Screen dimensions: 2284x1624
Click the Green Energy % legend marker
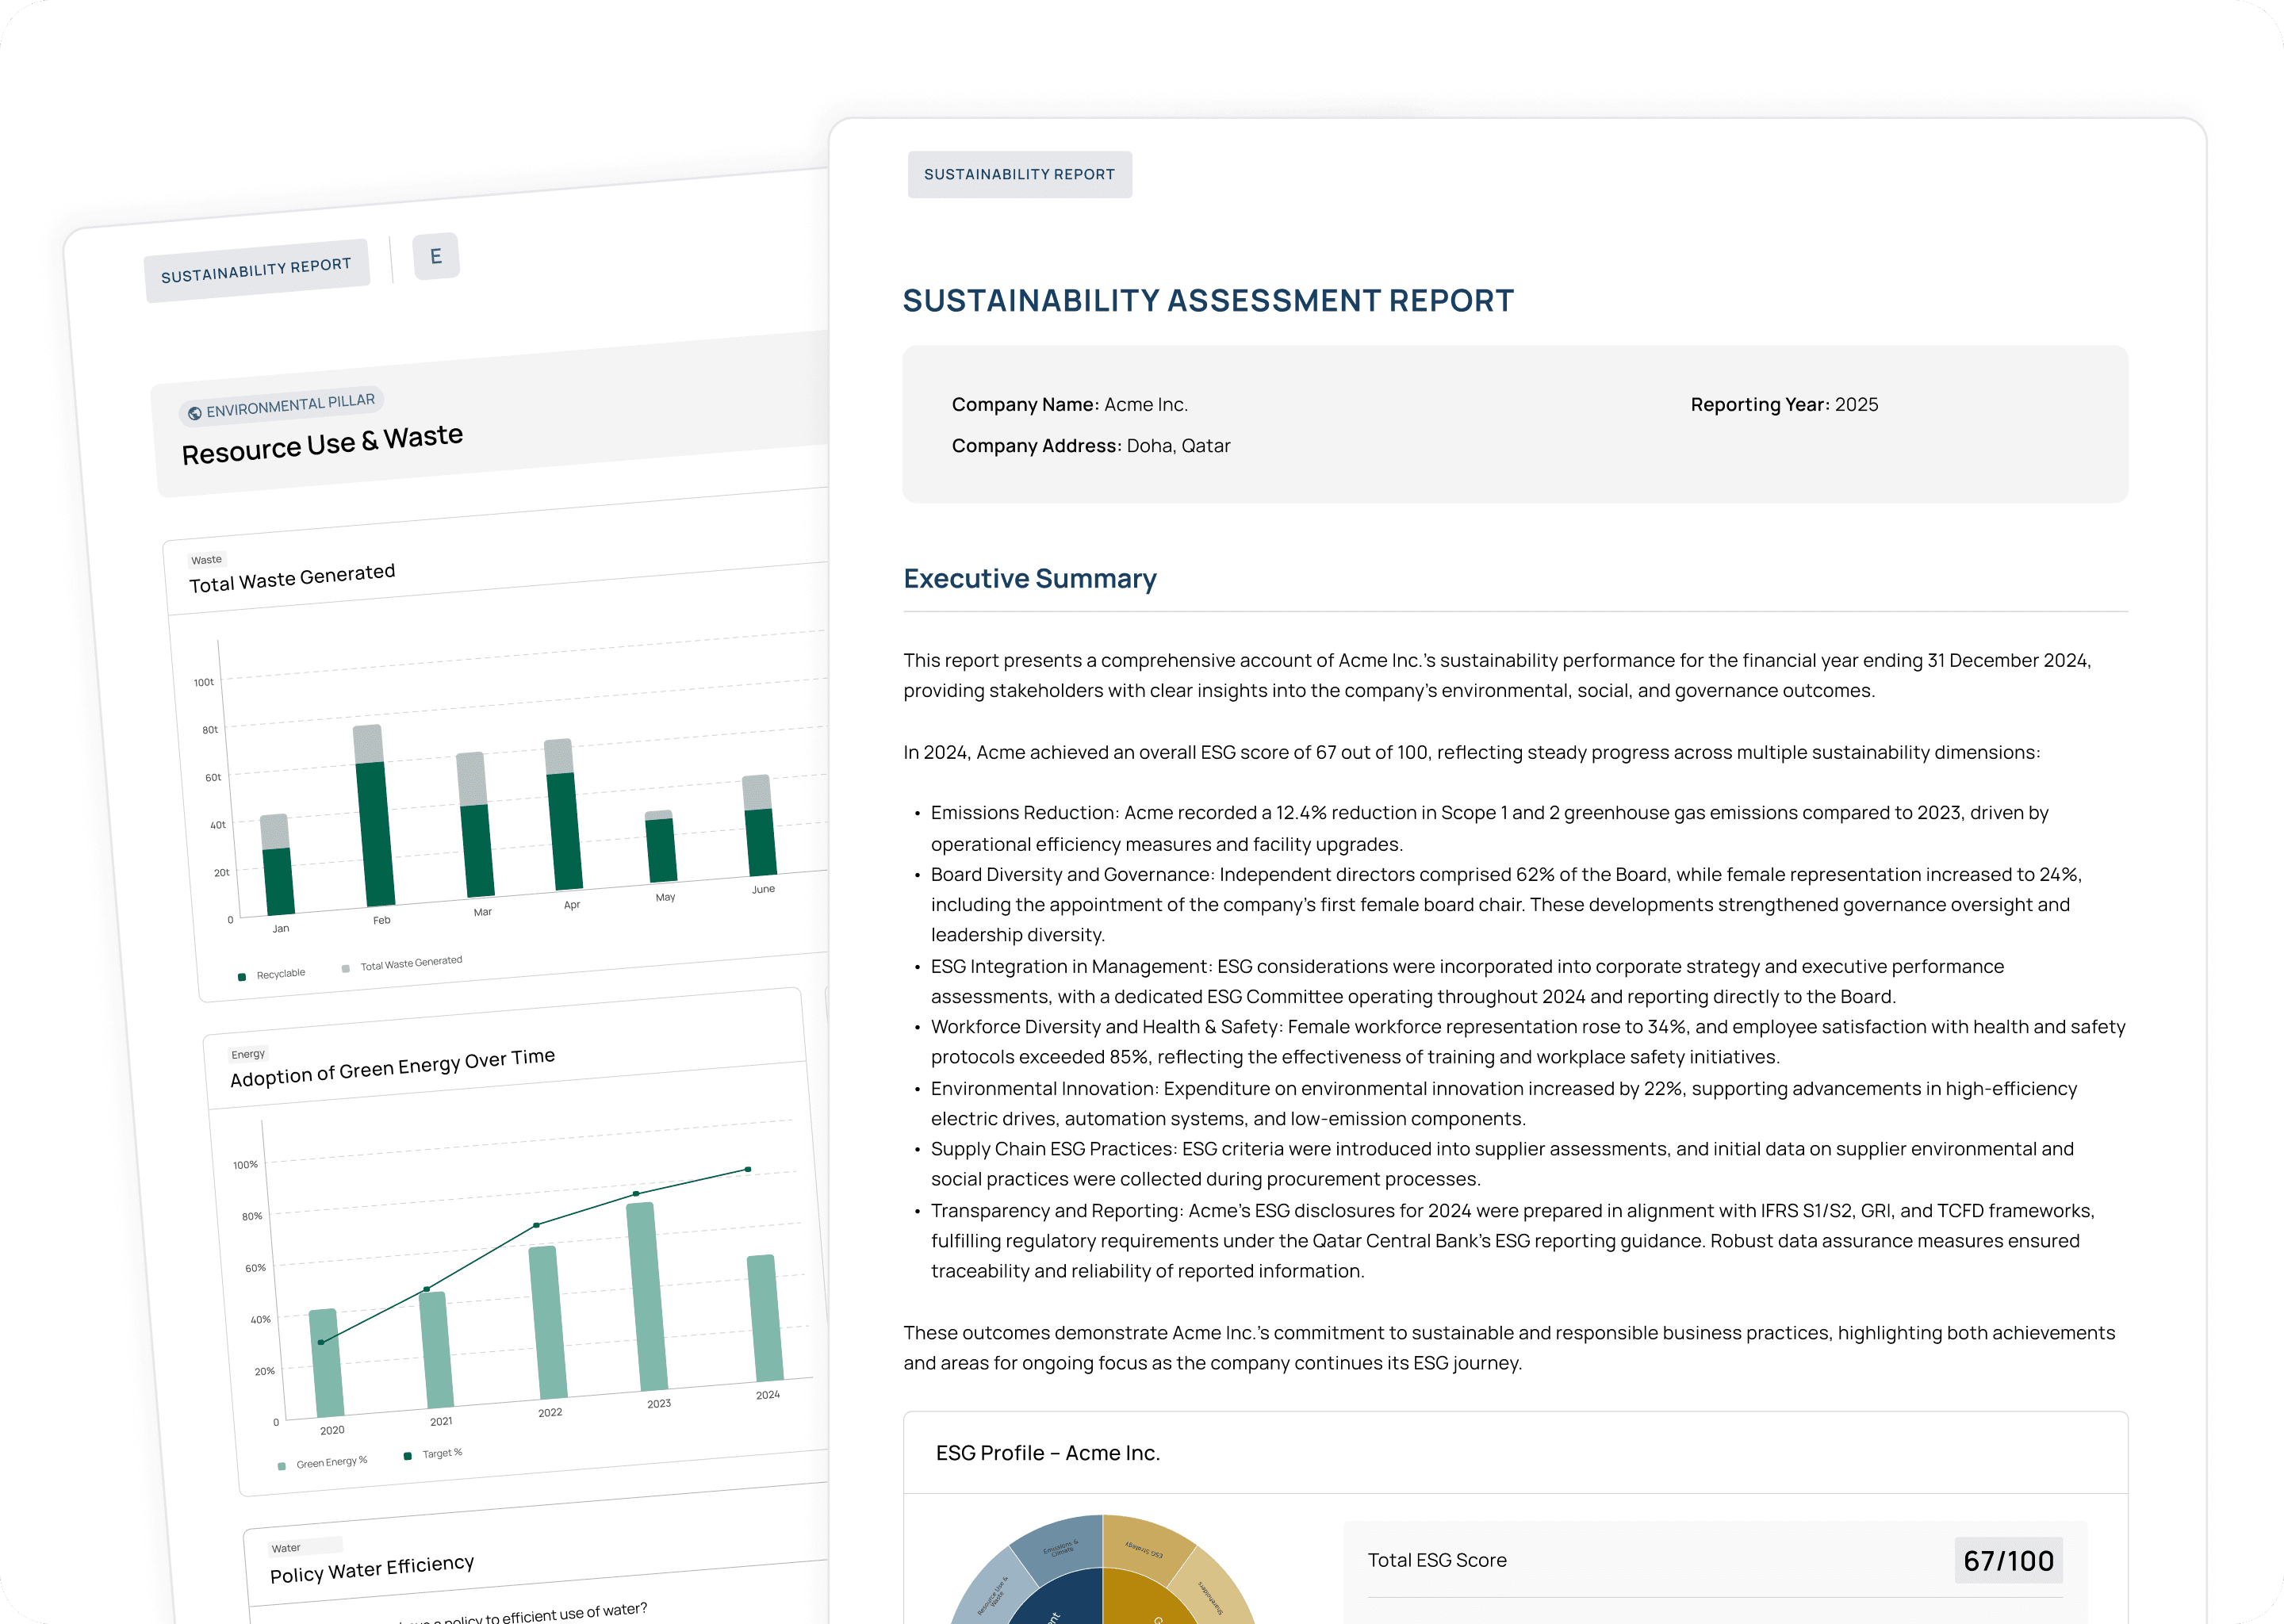282,1466
